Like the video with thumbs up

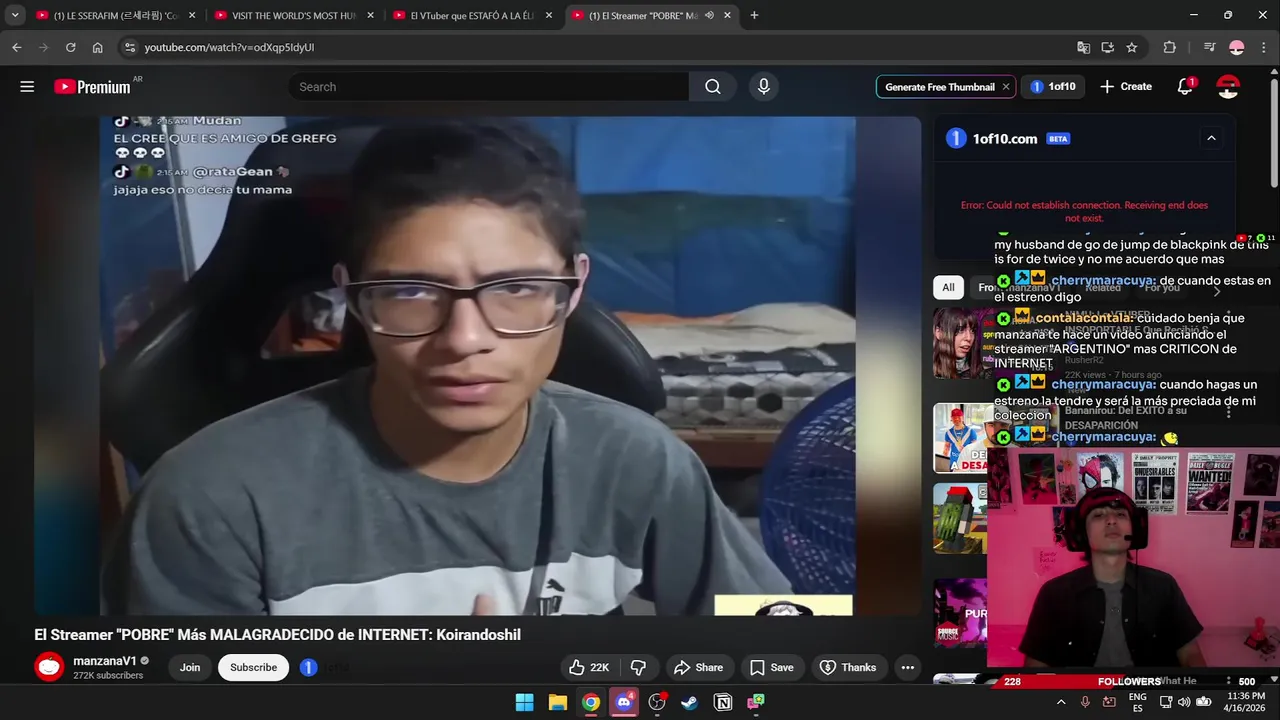pos(589,667)
